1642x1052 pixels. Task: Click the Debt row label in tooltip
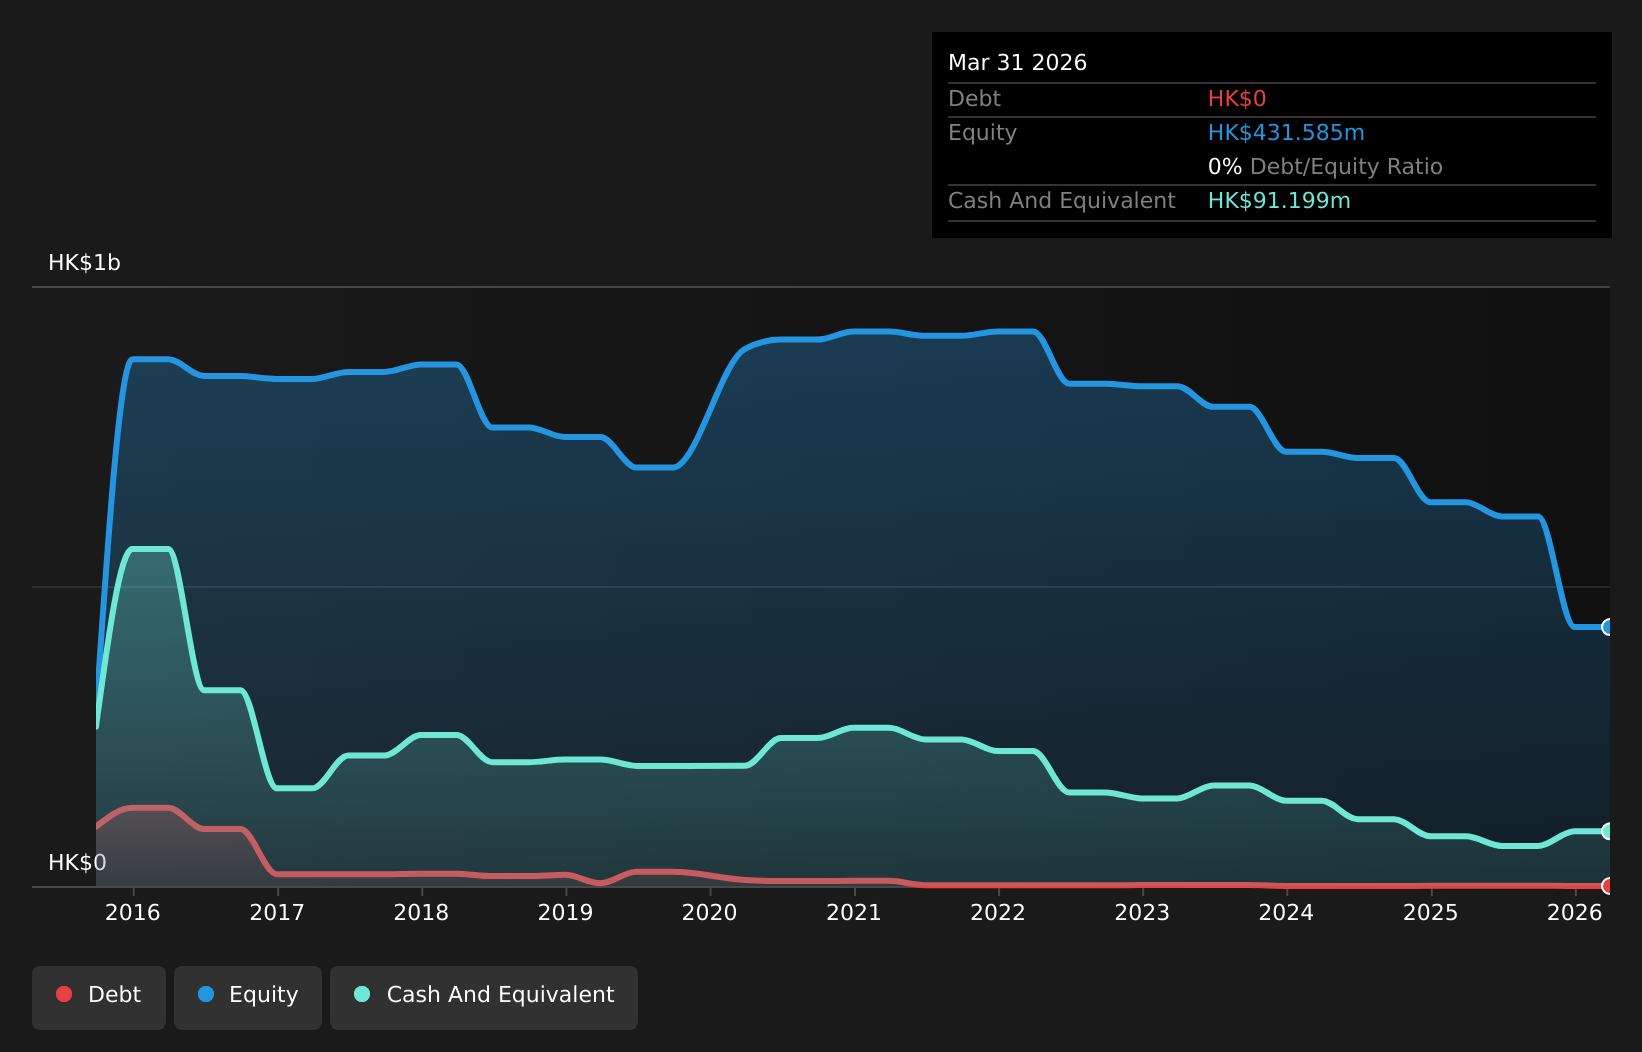[x=974, y=99]
